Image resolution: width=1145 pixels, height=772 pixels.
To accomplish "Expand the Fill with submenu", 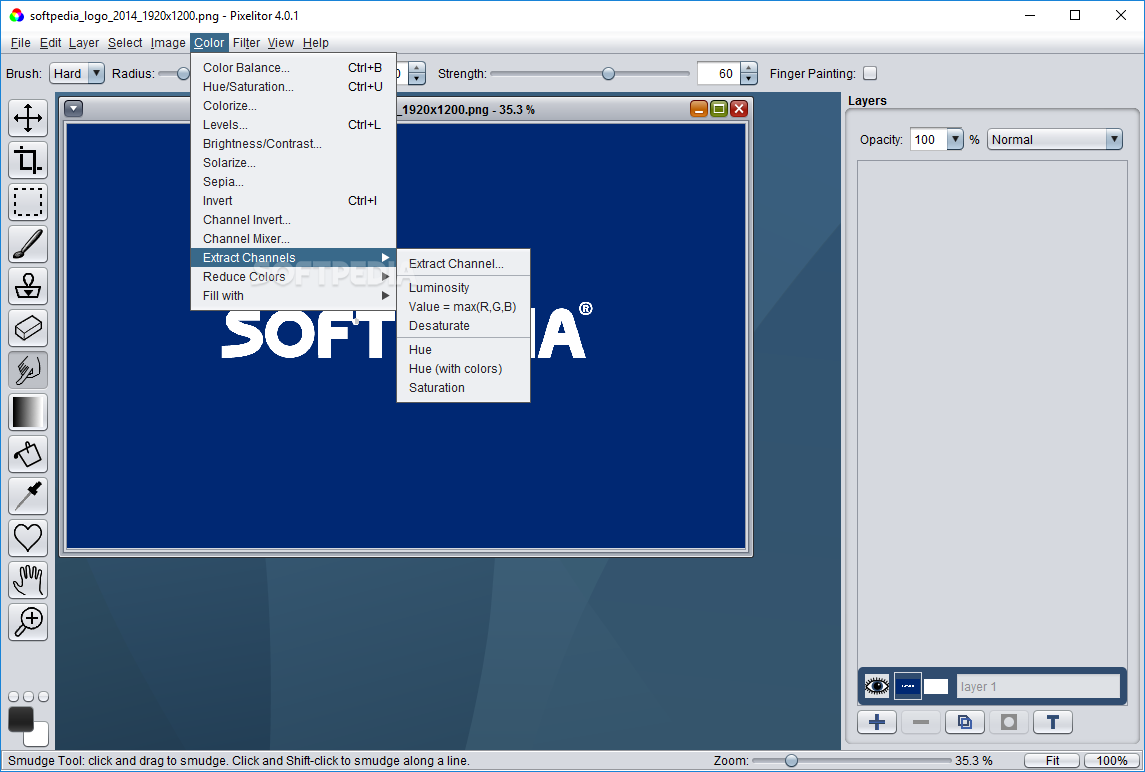I will (x=294, y=296).
